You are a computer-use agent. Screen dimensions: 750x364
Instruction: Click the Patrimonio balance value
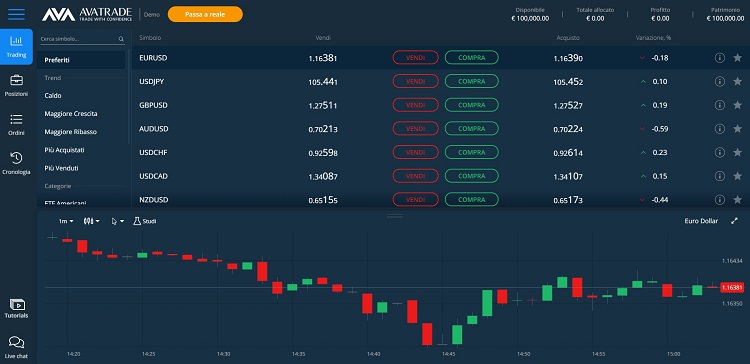tap(725, 19)
